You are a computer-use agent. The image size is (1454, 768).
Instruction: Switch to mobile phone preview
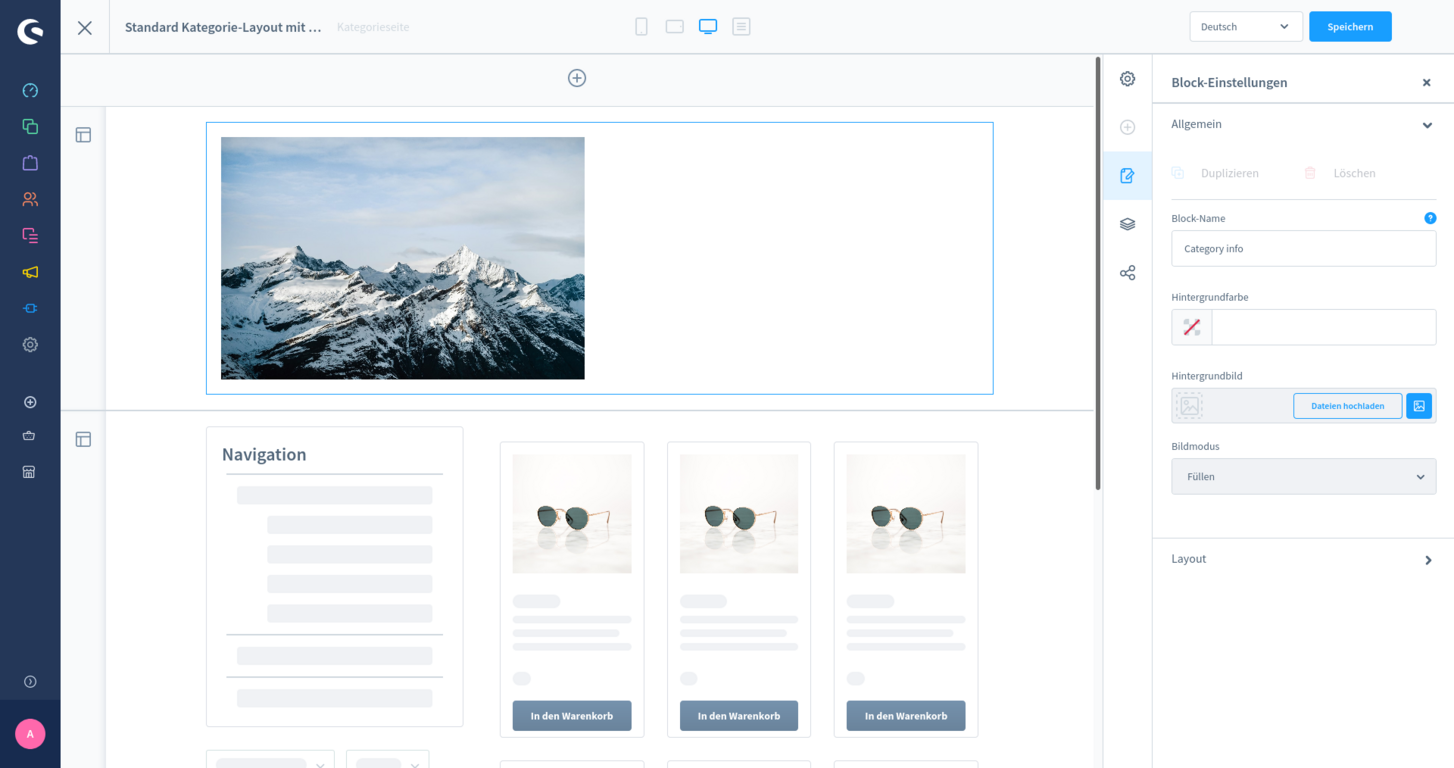point(641,27)
